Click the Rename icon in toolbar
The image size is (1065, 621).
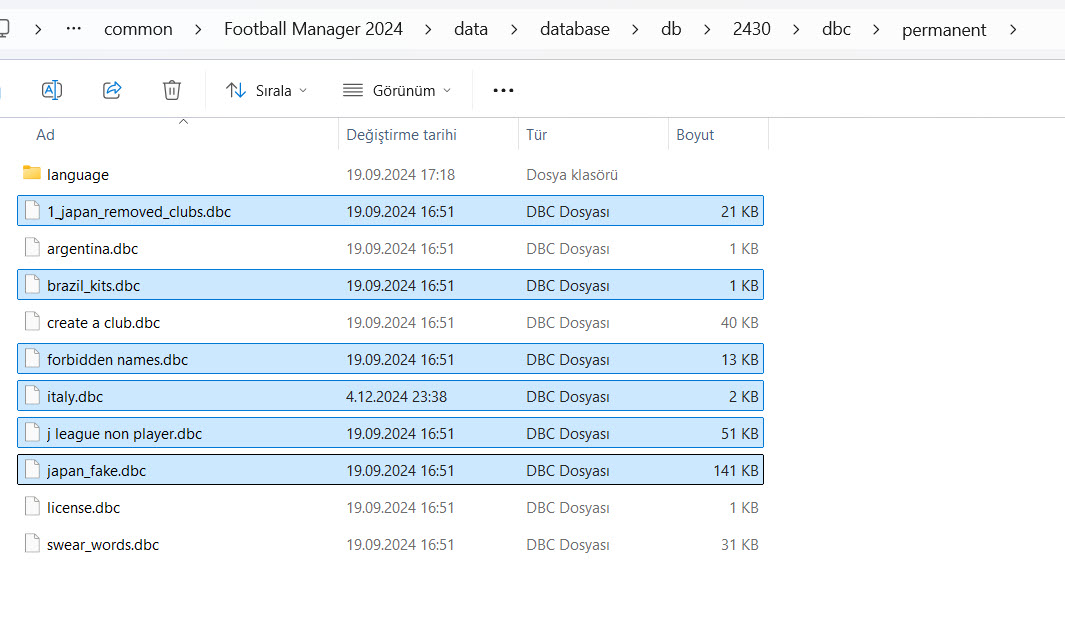click(52, 90)
